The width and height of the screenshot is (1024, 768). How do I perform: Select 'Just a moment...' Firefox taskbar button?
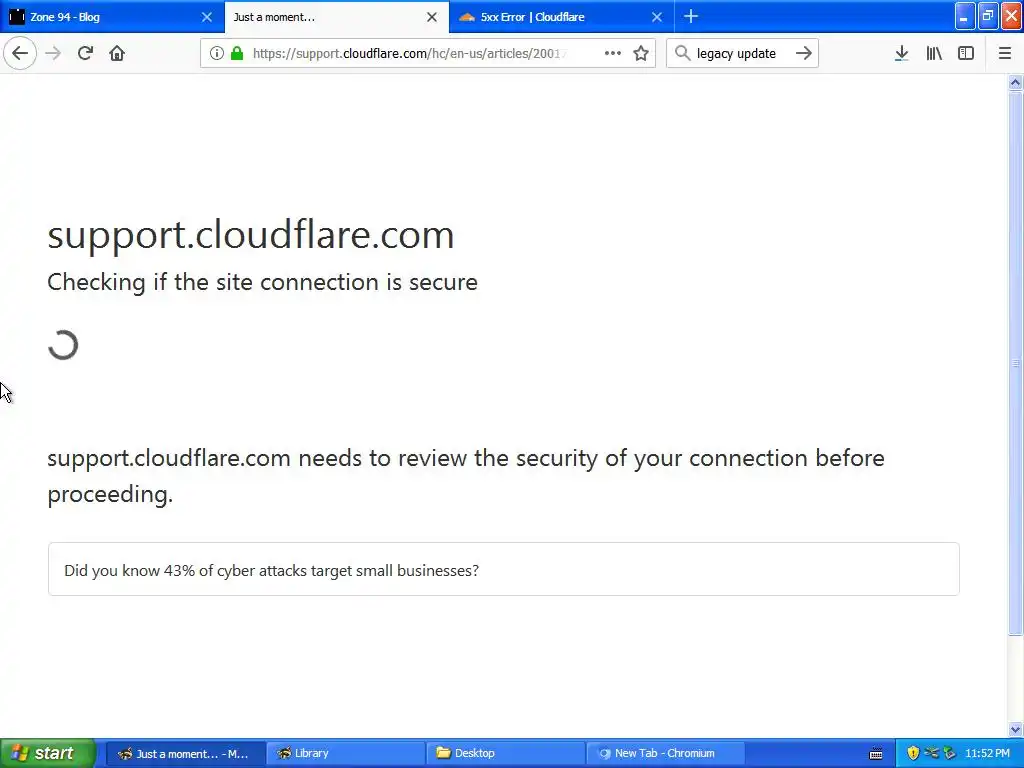coord(185,753)
